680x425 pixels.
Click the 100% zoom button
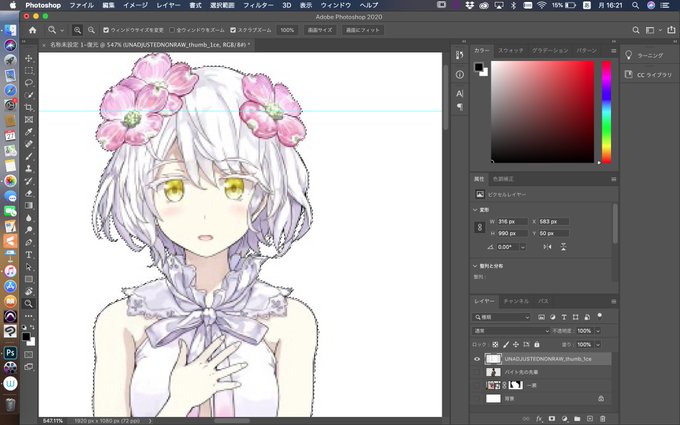coord(287,30)
